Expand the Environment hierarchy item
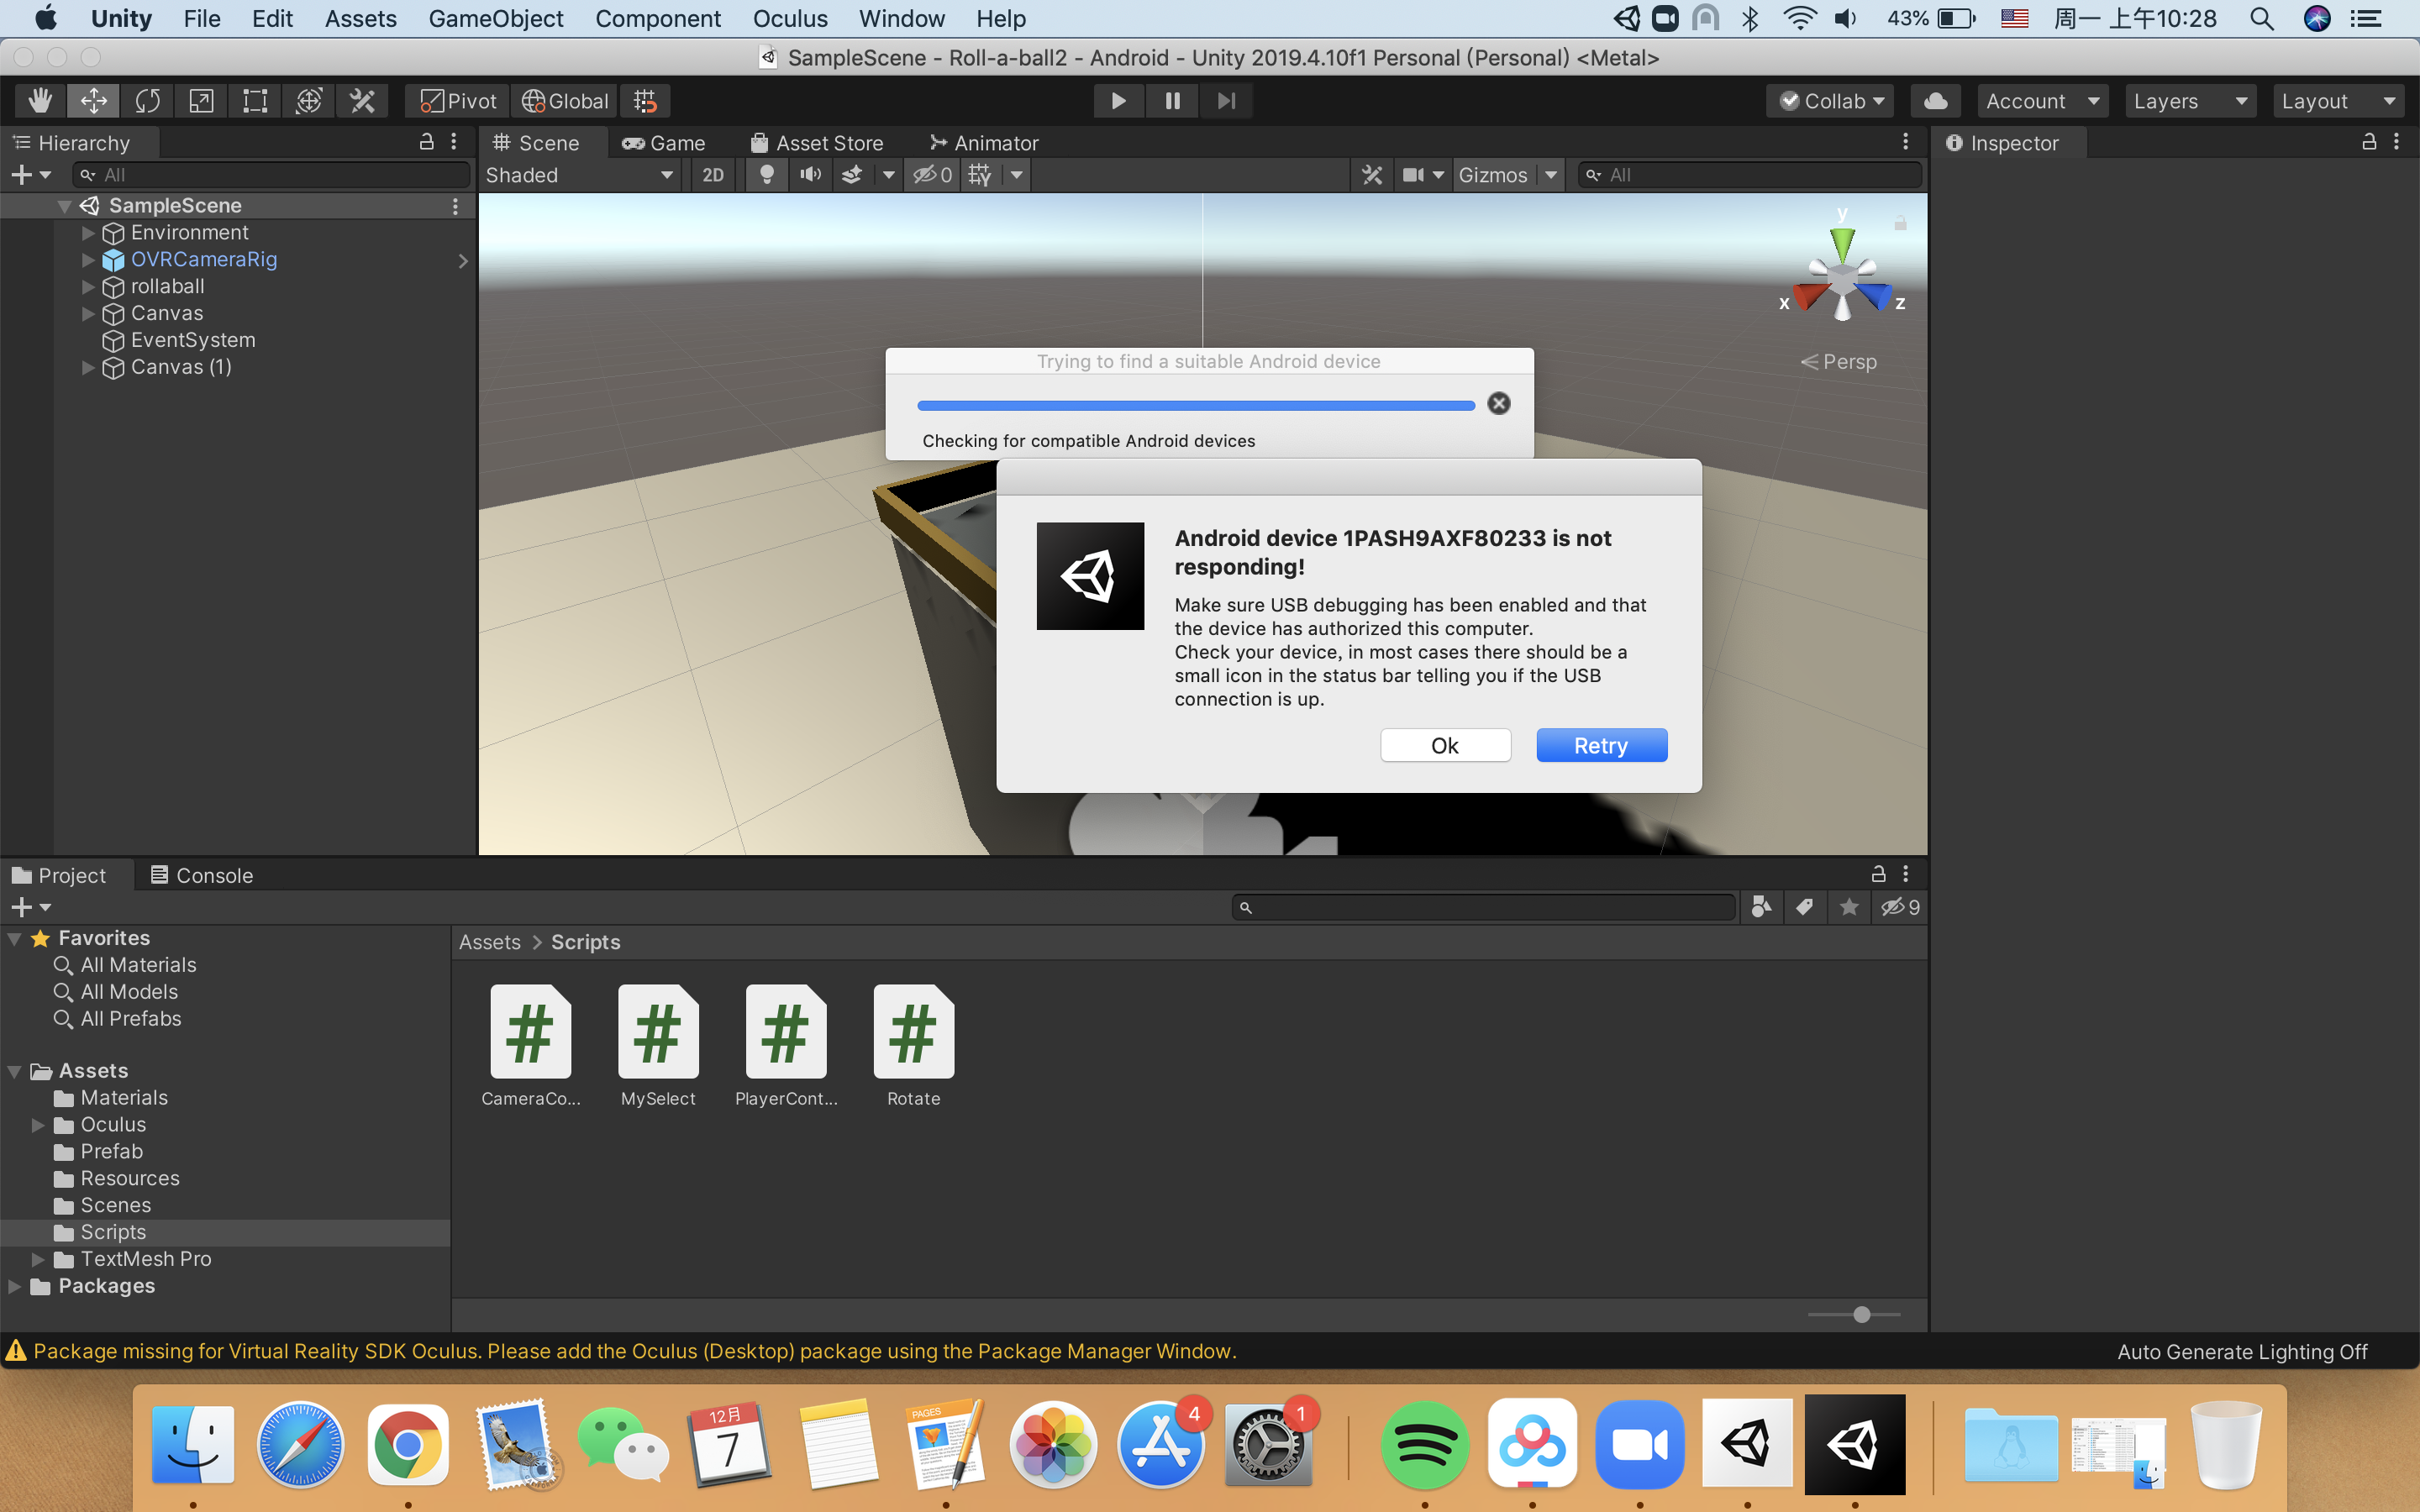 point(89,232)
